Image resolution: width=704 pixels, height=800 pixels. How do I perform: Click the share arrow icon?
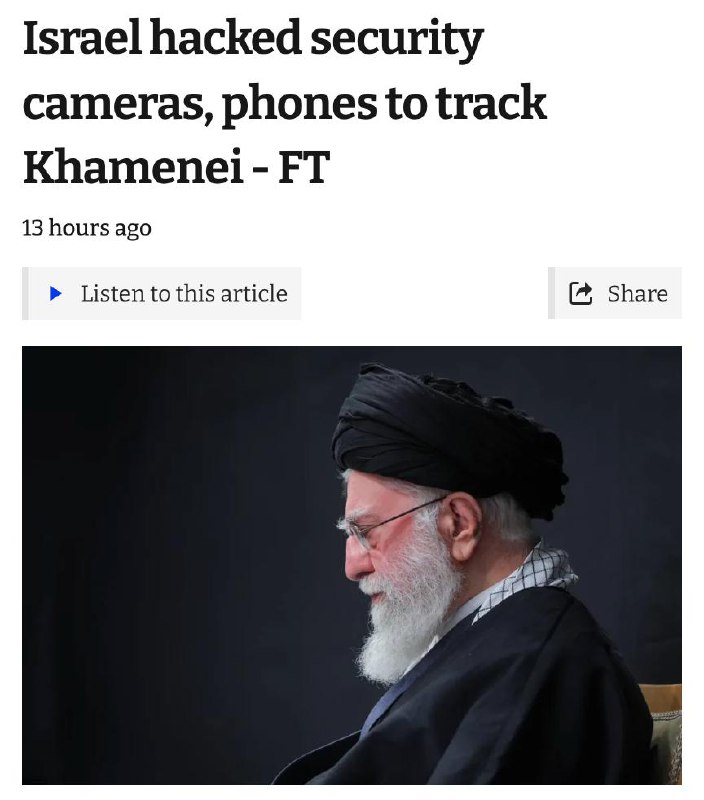581,293
